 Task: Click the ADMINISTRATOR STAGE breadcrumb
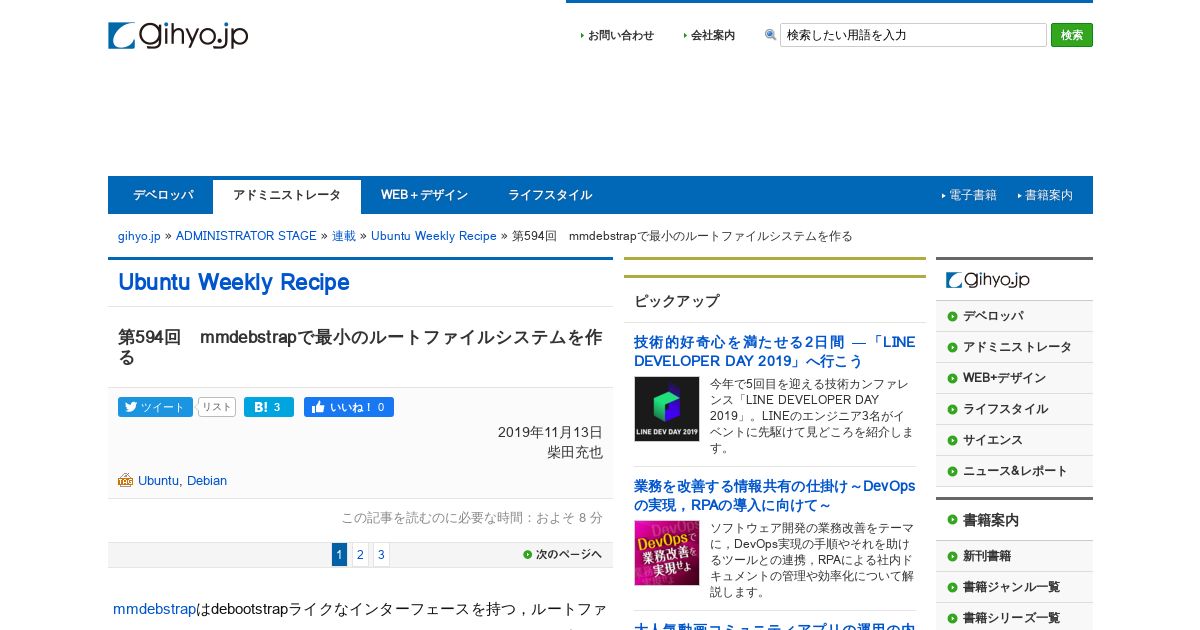pos(246,236)
